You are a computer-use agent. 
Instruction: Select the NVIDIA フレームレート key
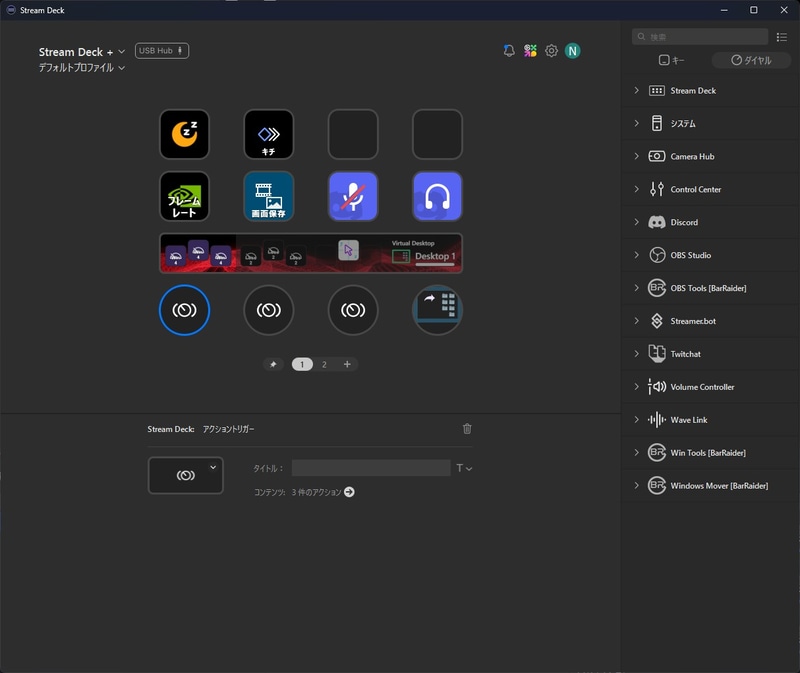click(184, 196)
